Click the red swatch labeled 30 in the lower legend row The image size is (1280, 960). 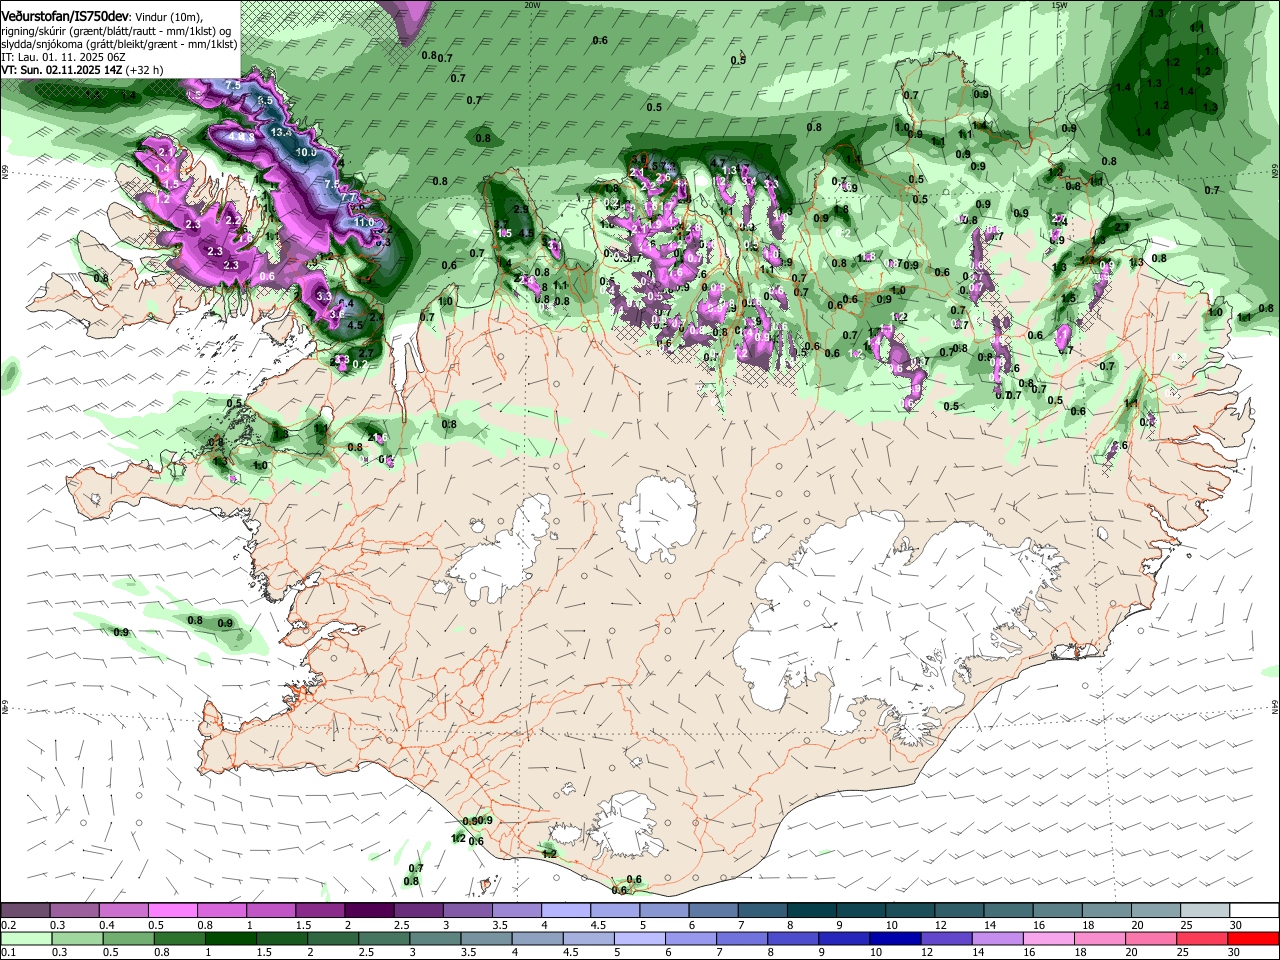1255,938
